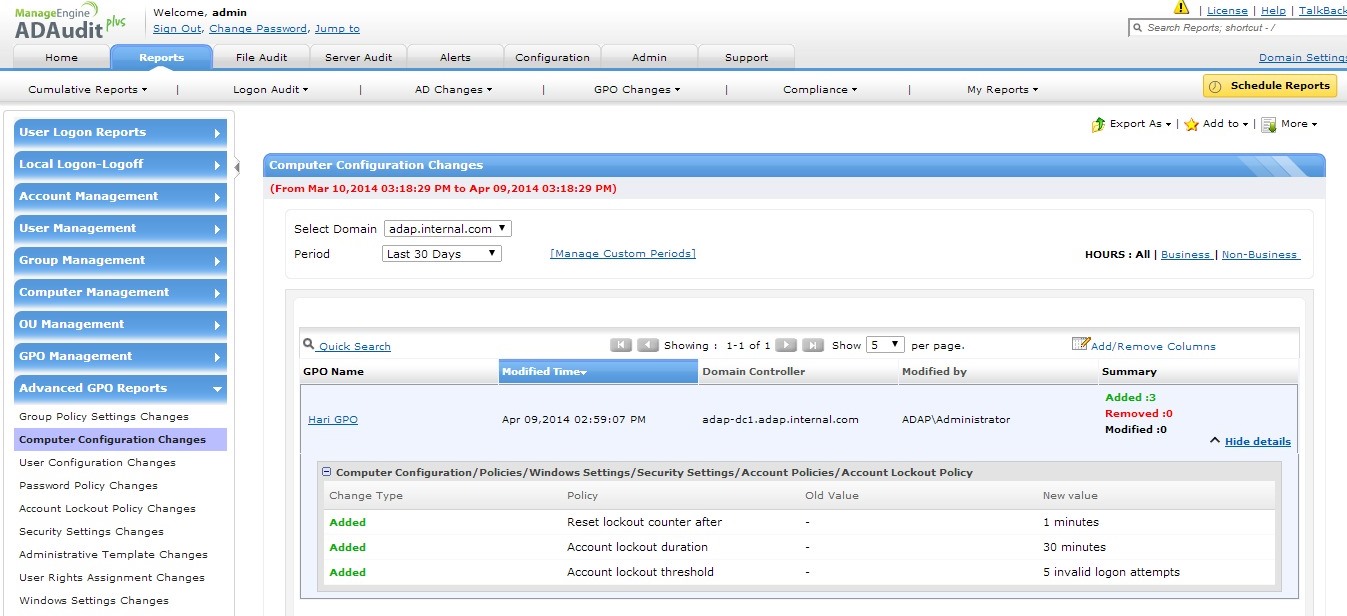Click the warning alert icon near License
This screenshot has width=1347, height=616.
click(1181, 9)
